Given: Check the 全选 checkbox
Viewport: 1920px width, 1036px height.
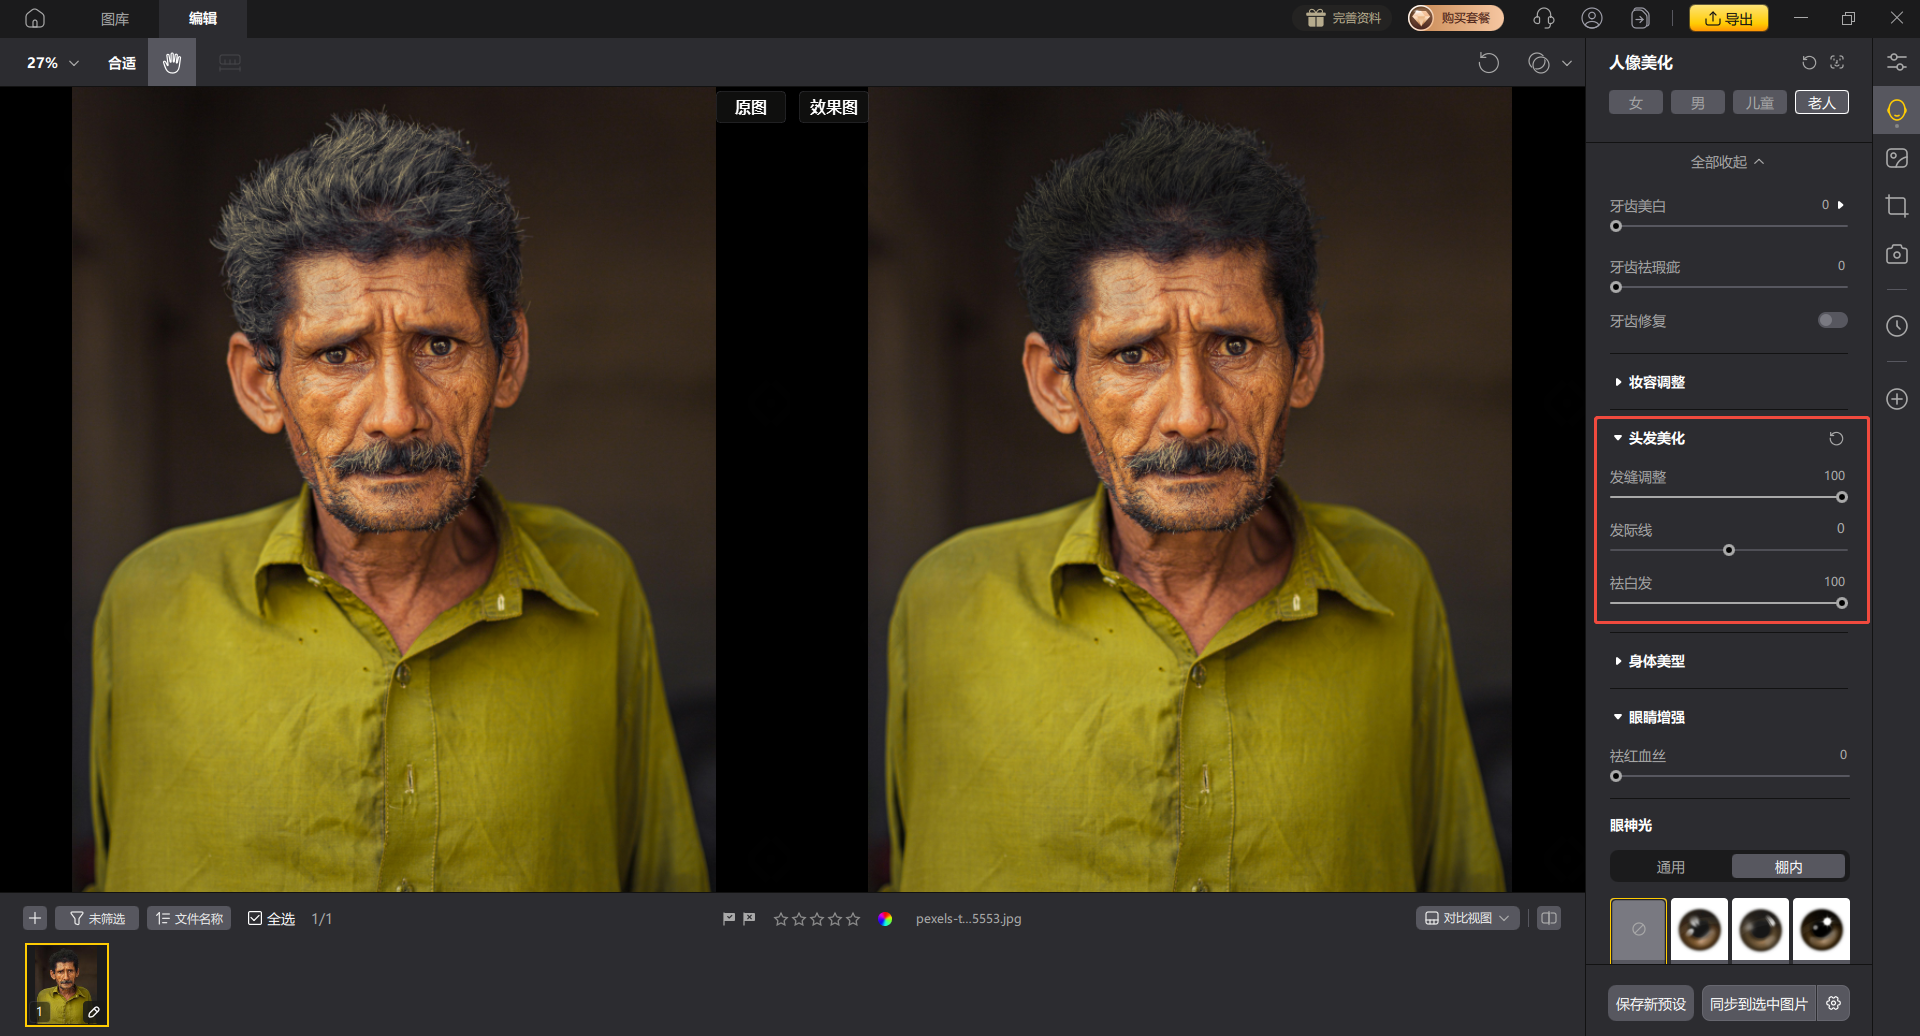Looking at the screenshot, I should [255, 919].
